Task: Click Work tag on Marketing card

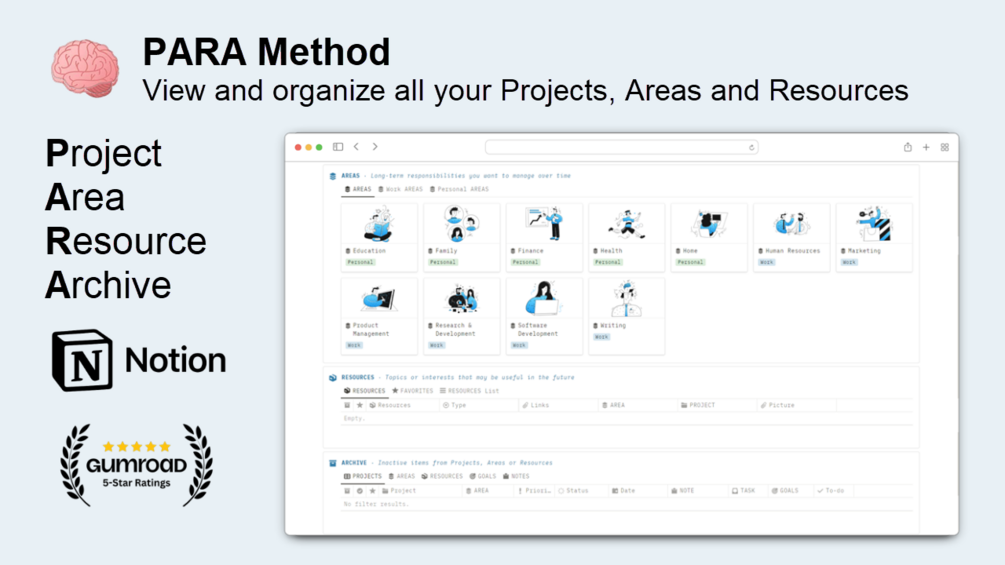Action: pos(849,263)
